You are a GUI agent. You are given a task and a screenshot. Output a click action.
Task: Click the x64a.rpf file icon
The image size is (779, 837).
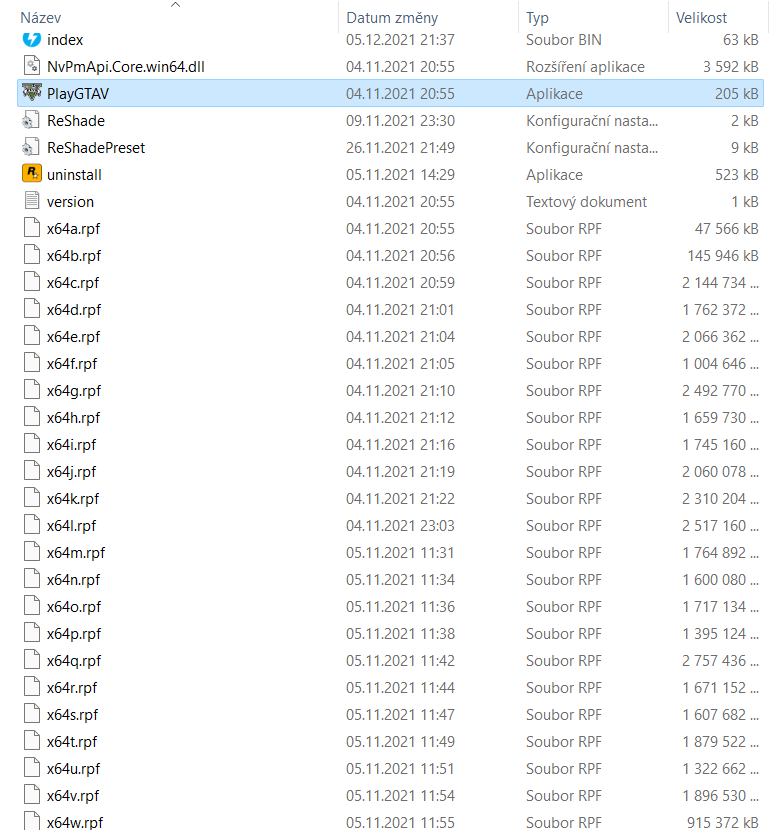pyautogui.click(x=32, y=228)
